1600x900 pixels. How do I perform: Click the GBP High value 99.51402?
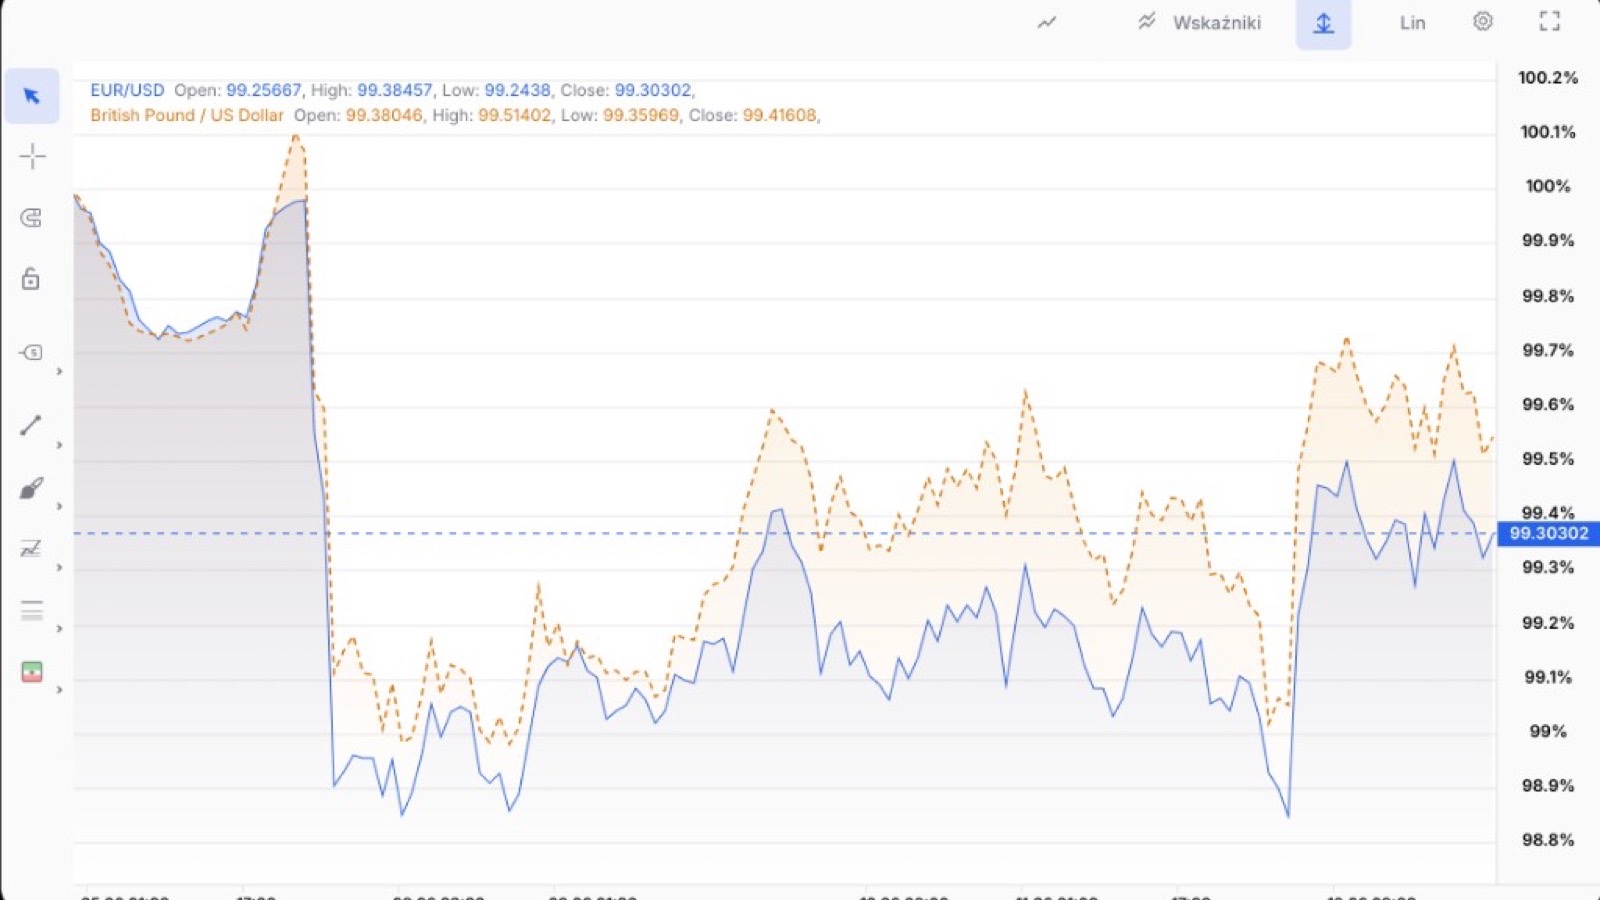514,115
